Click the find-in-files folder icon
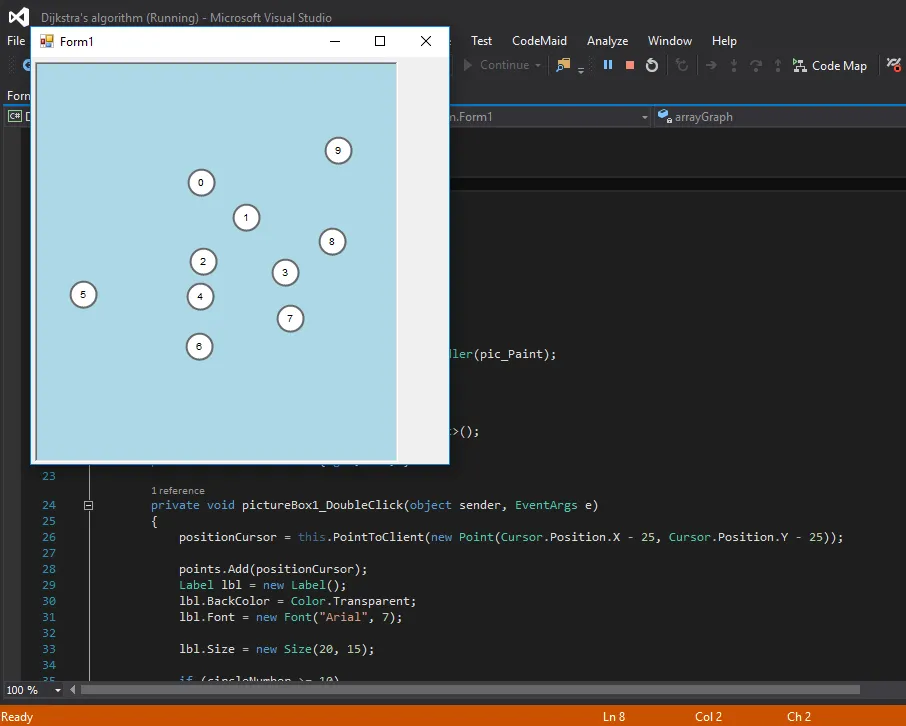 pos(564,65)
